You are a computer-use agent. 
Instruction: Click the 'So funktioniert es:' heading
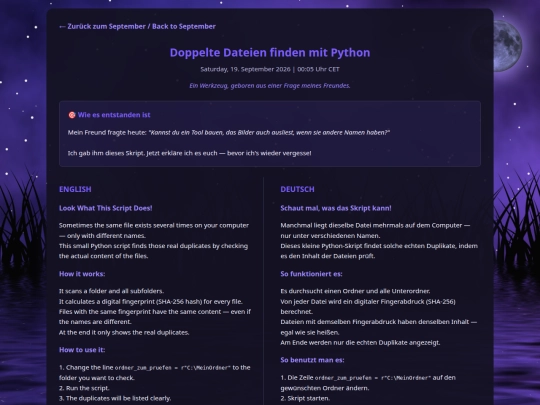tap(311, 274)
